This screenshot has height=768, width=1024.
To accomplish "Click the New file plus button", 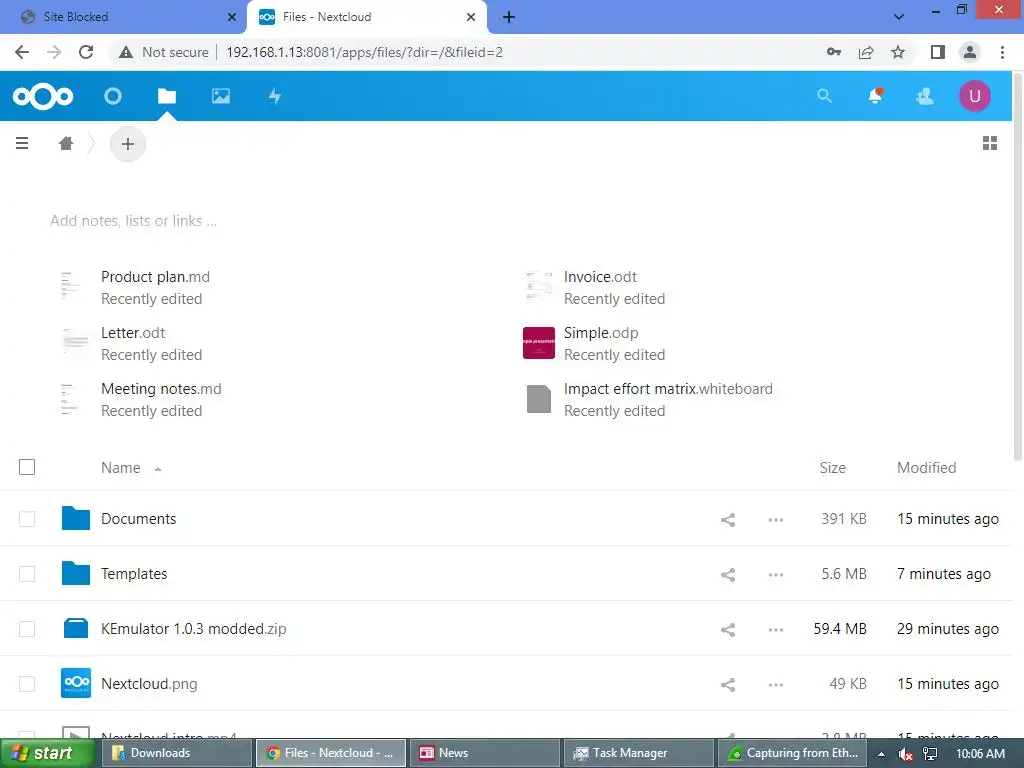I will 128,144.
